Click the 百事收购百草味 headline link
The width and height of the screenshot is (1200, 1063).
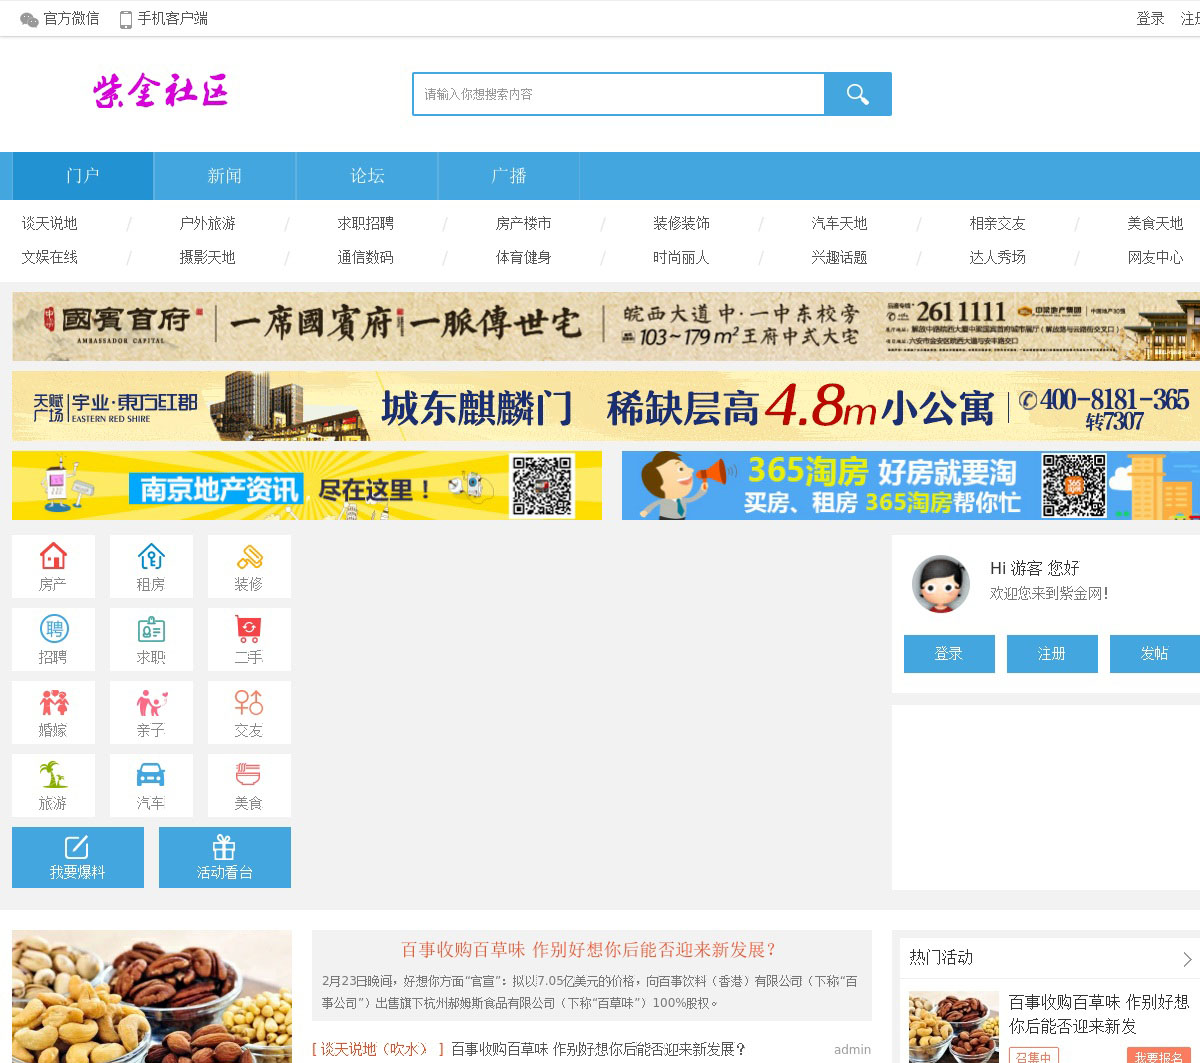(x=589, y=949)
